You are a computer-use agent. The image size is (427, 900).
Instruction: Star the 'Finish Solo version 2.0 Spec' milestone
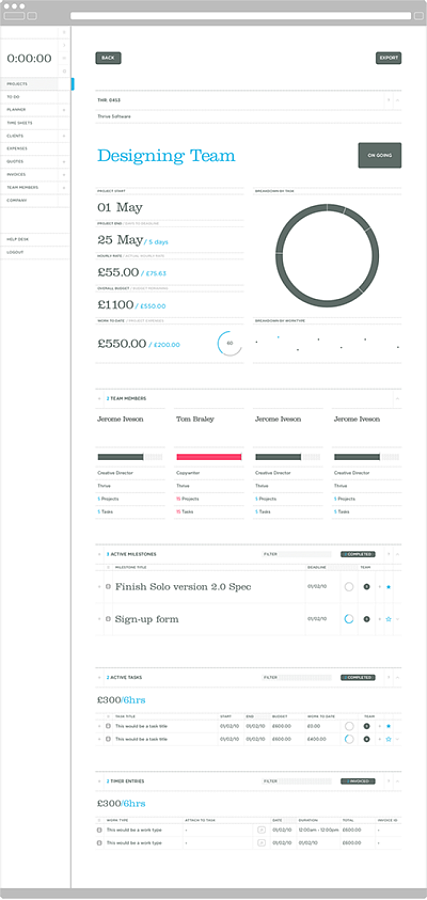tap(389, 587)
